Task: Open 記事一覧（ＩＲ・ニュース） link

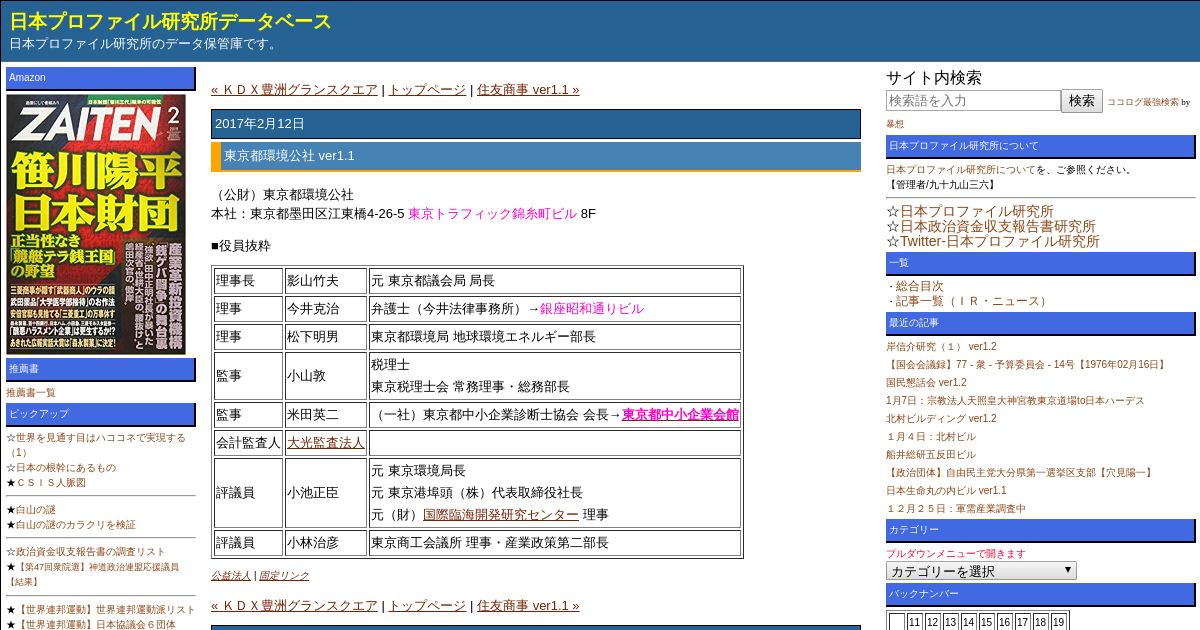Action: (973, 301)
